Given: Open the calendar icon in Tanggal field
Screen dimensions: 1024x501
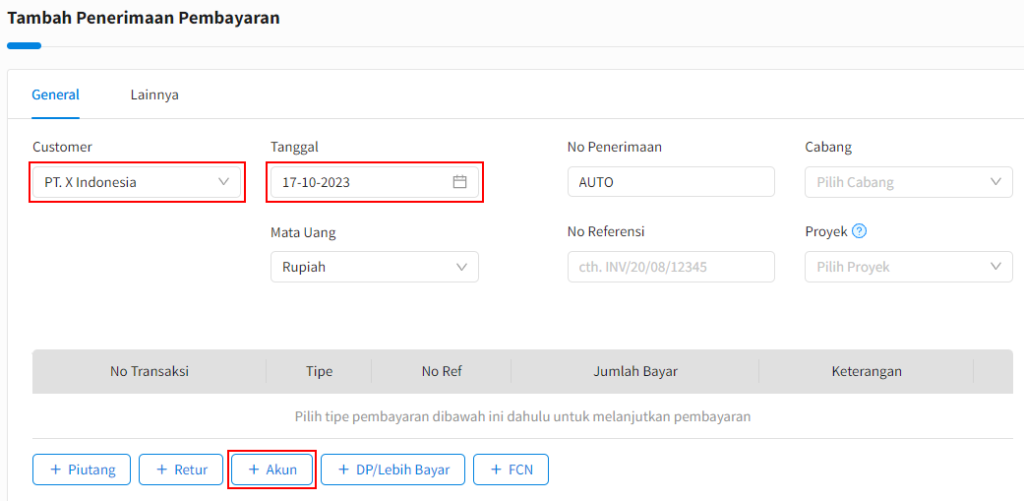Looking at the screenshot, I should [x=460, y=182].
